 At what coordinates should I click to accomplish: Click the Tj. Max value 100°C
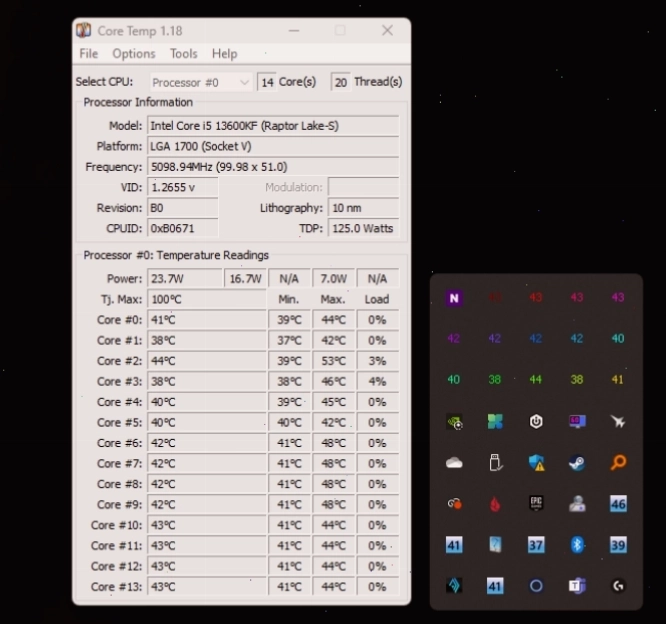coord(207,300)
